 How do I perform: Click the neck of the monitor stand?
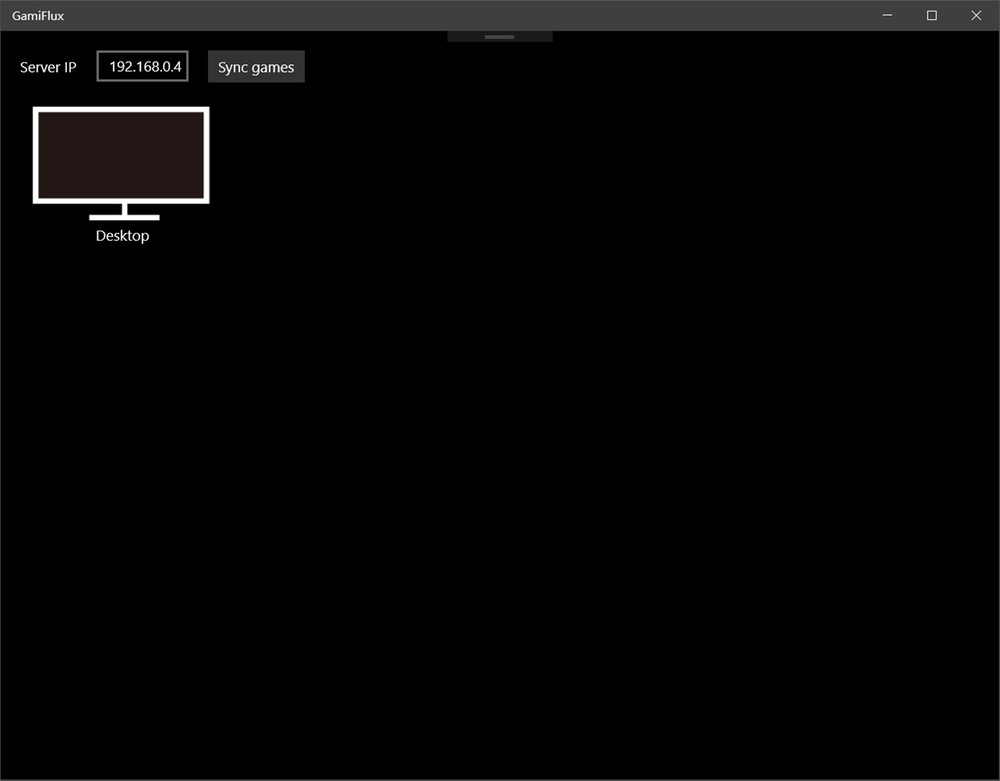[x=124, y=208]
